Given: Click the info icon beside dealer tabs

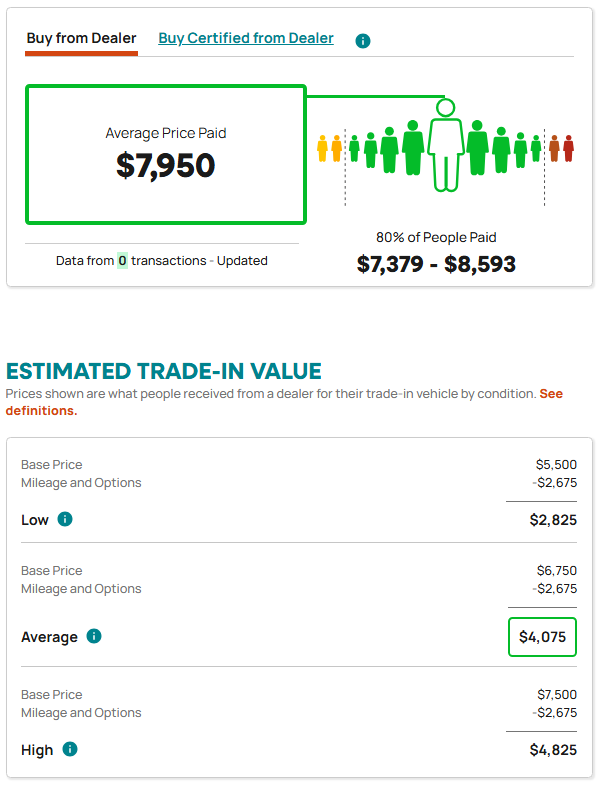Looking at the screenshot, I should tap(362, 41).
